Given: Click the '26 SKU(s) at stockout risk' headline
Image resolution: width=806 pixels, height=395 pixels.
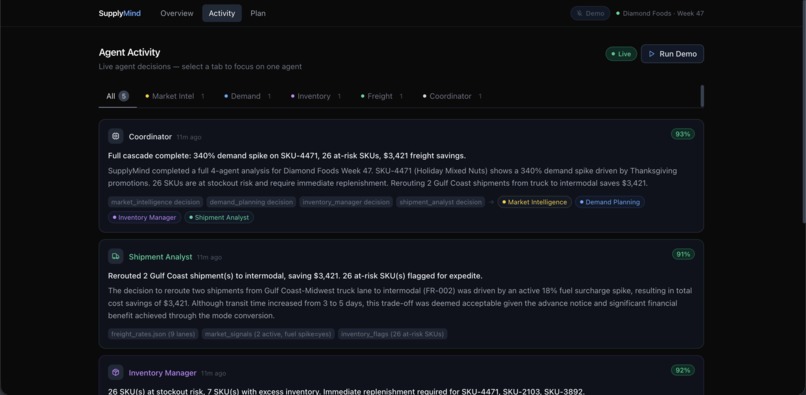Looking at the screenshot, I should pos(346,391).
